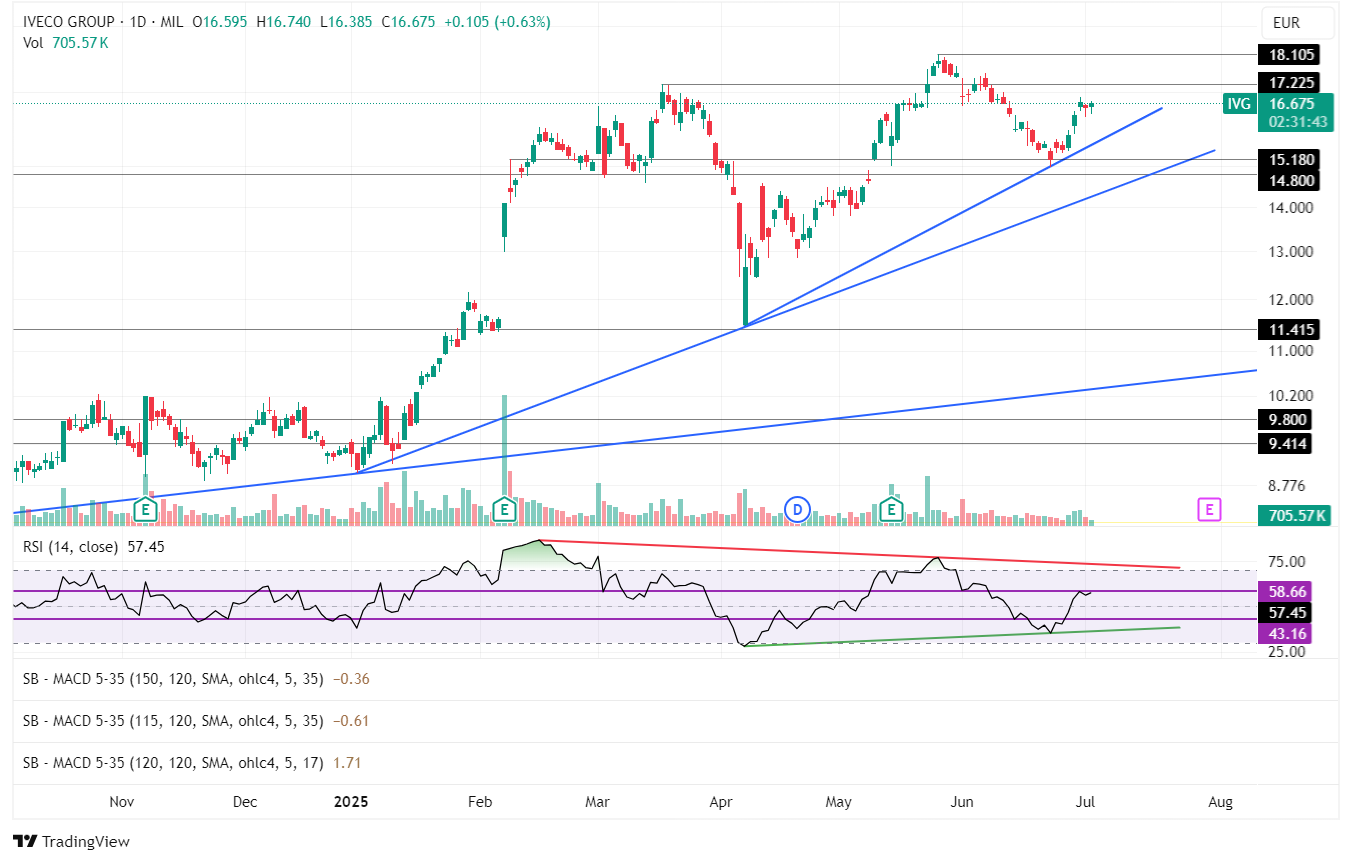Open the EUR currency selector
This screenshot has width=1352, height=863.
(x=1299, y=22)
